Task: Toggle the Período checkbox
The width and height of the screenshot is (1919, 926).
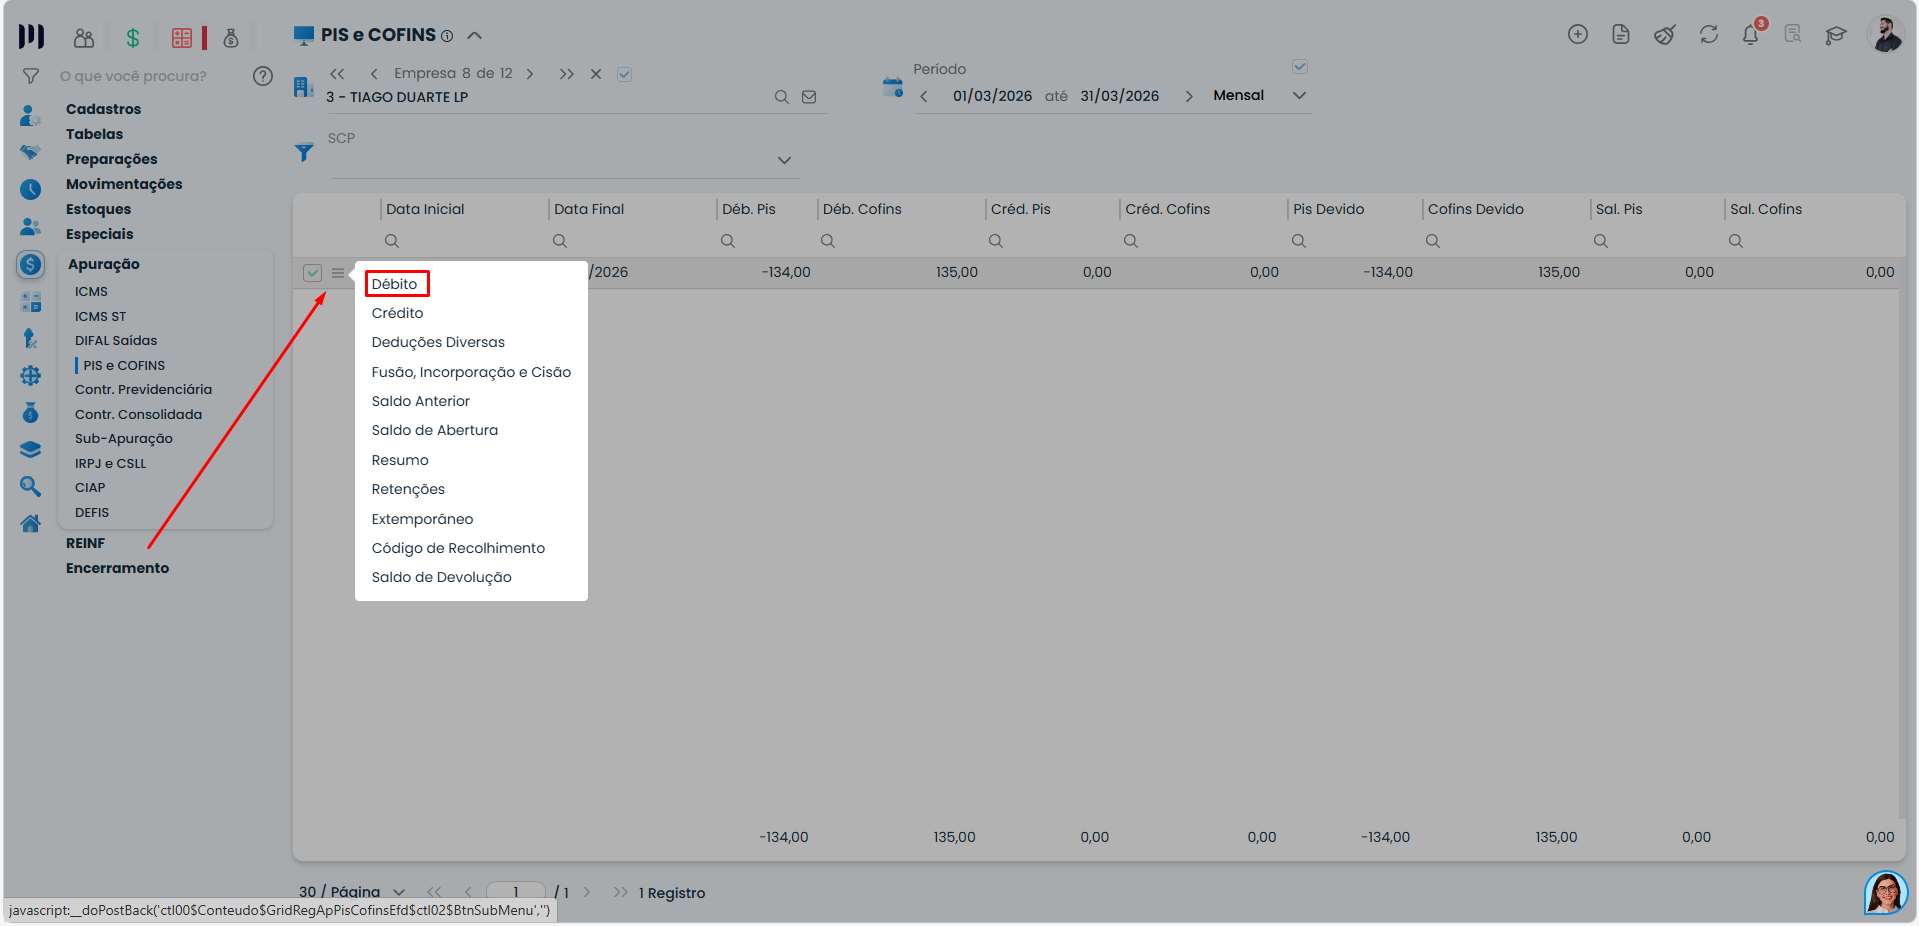Action: 1300,66
